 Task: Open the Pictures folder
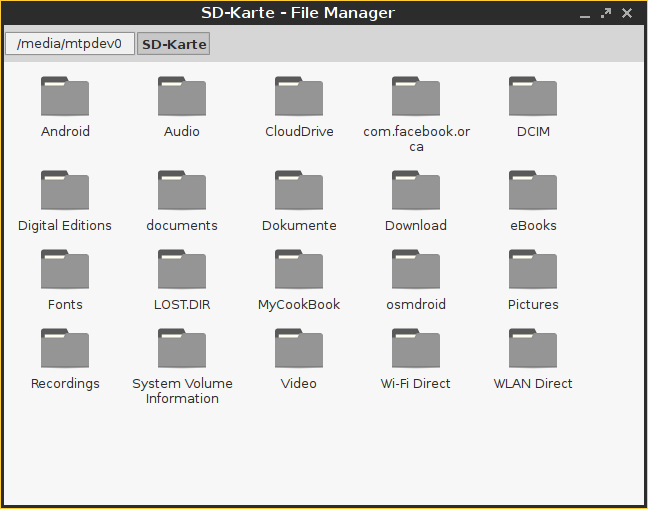pos(533,270)
